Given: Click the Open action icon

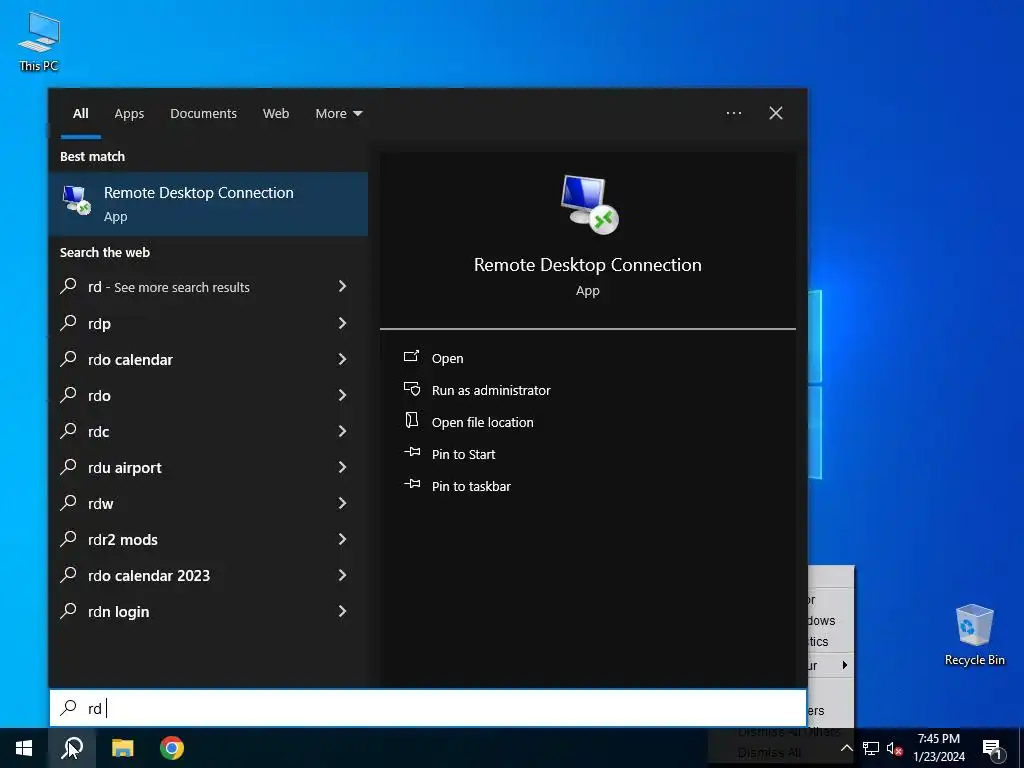Looking at the screenshot, I should pyautogui.click(x=411, y=357).
